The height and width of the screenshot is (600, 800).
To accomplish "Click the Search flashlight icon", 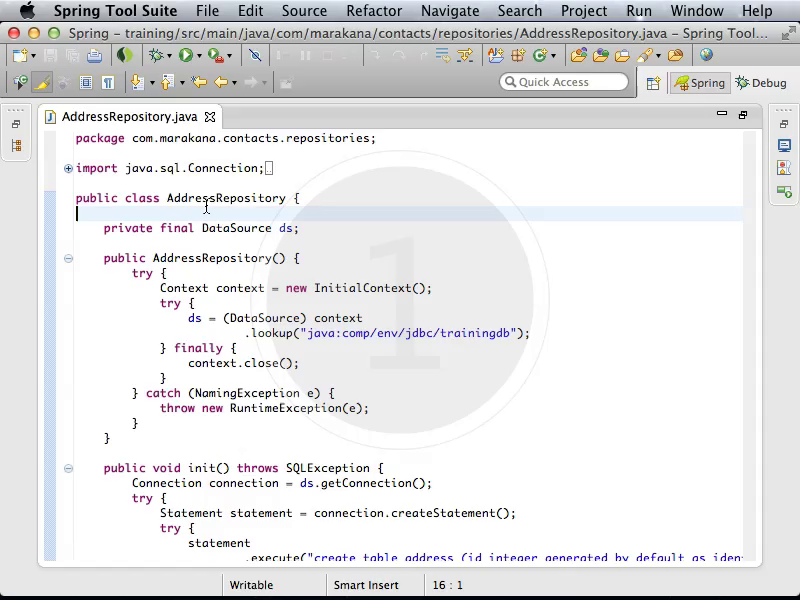I will tap(645, 55).
